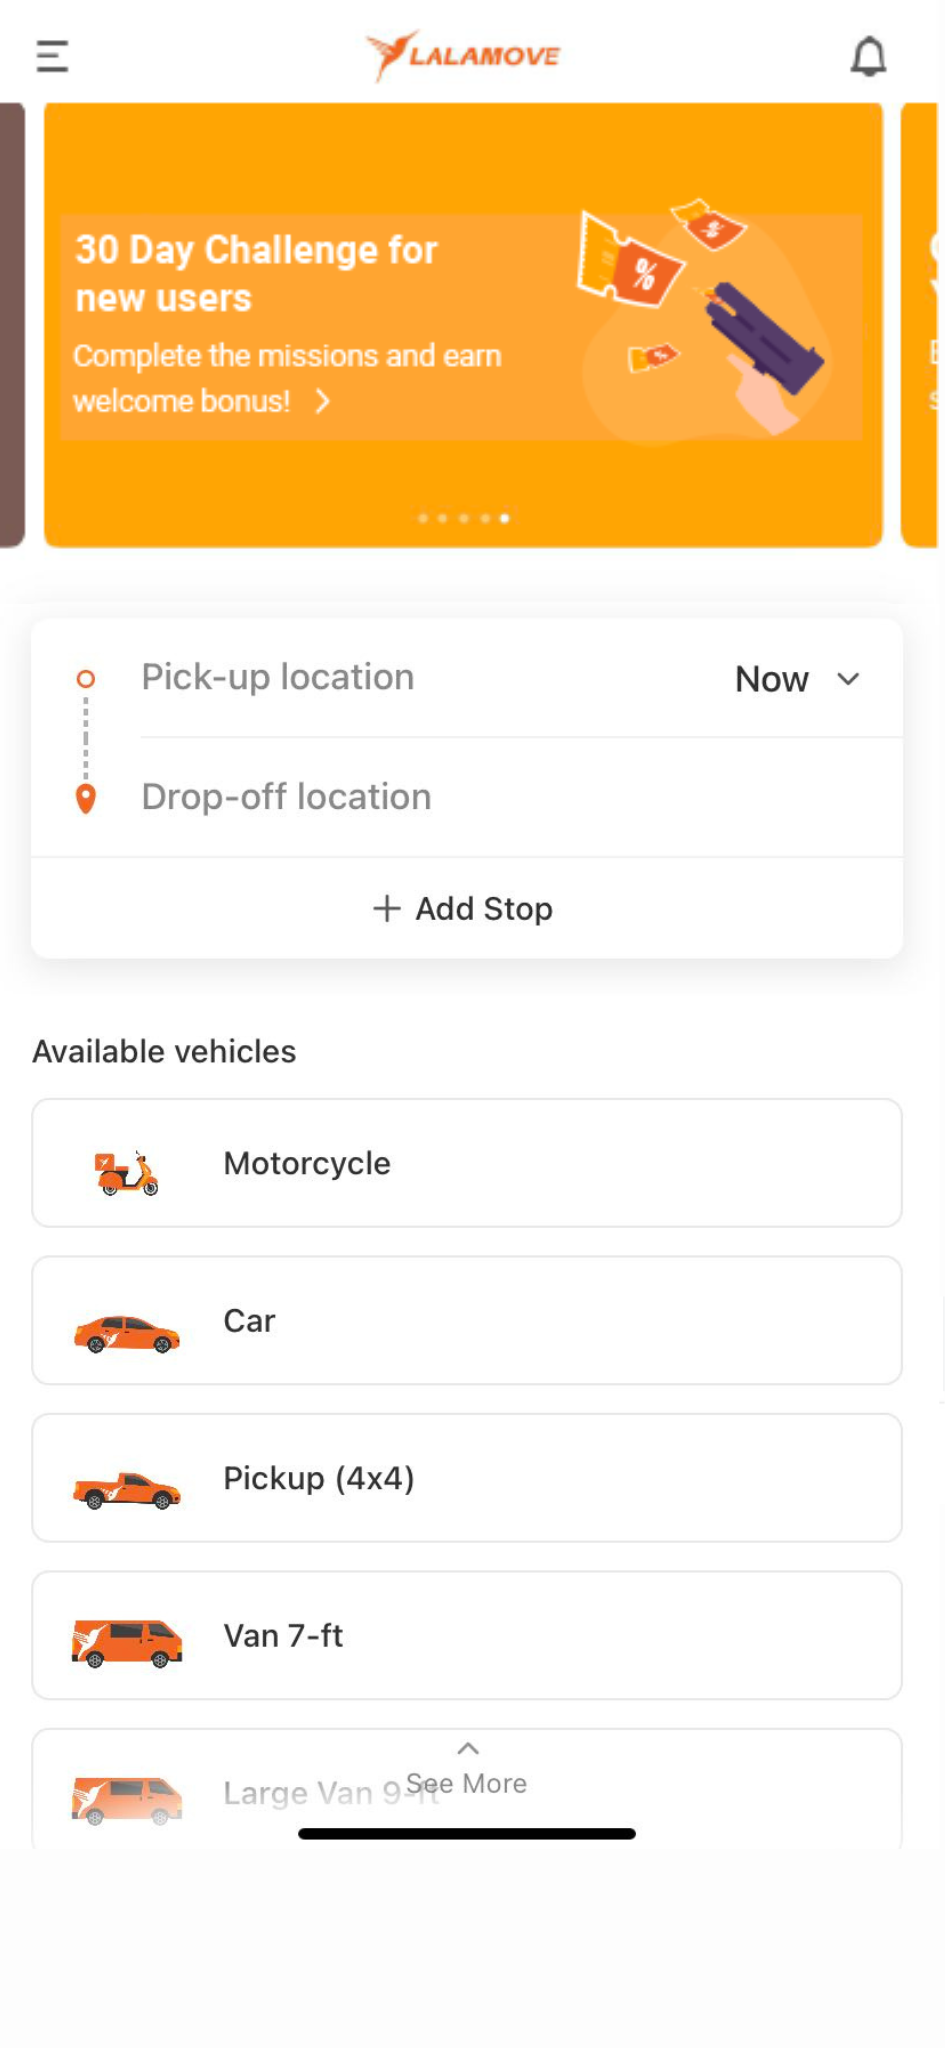Select the Motorcycle vehicle option
The width and height of the screenshot is (945, 2048).
point(467,1163)
